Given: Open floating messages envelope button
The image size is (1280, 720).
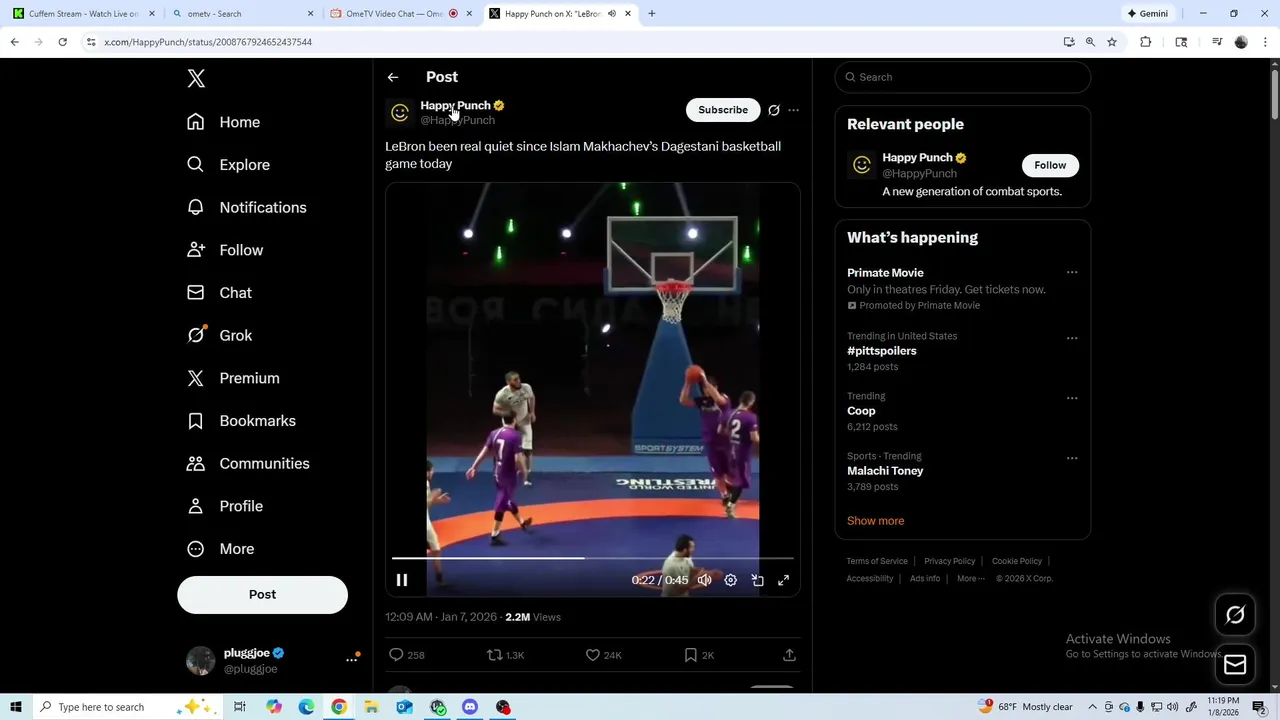Looking at the screenshot, I should tap(1235, 665).
